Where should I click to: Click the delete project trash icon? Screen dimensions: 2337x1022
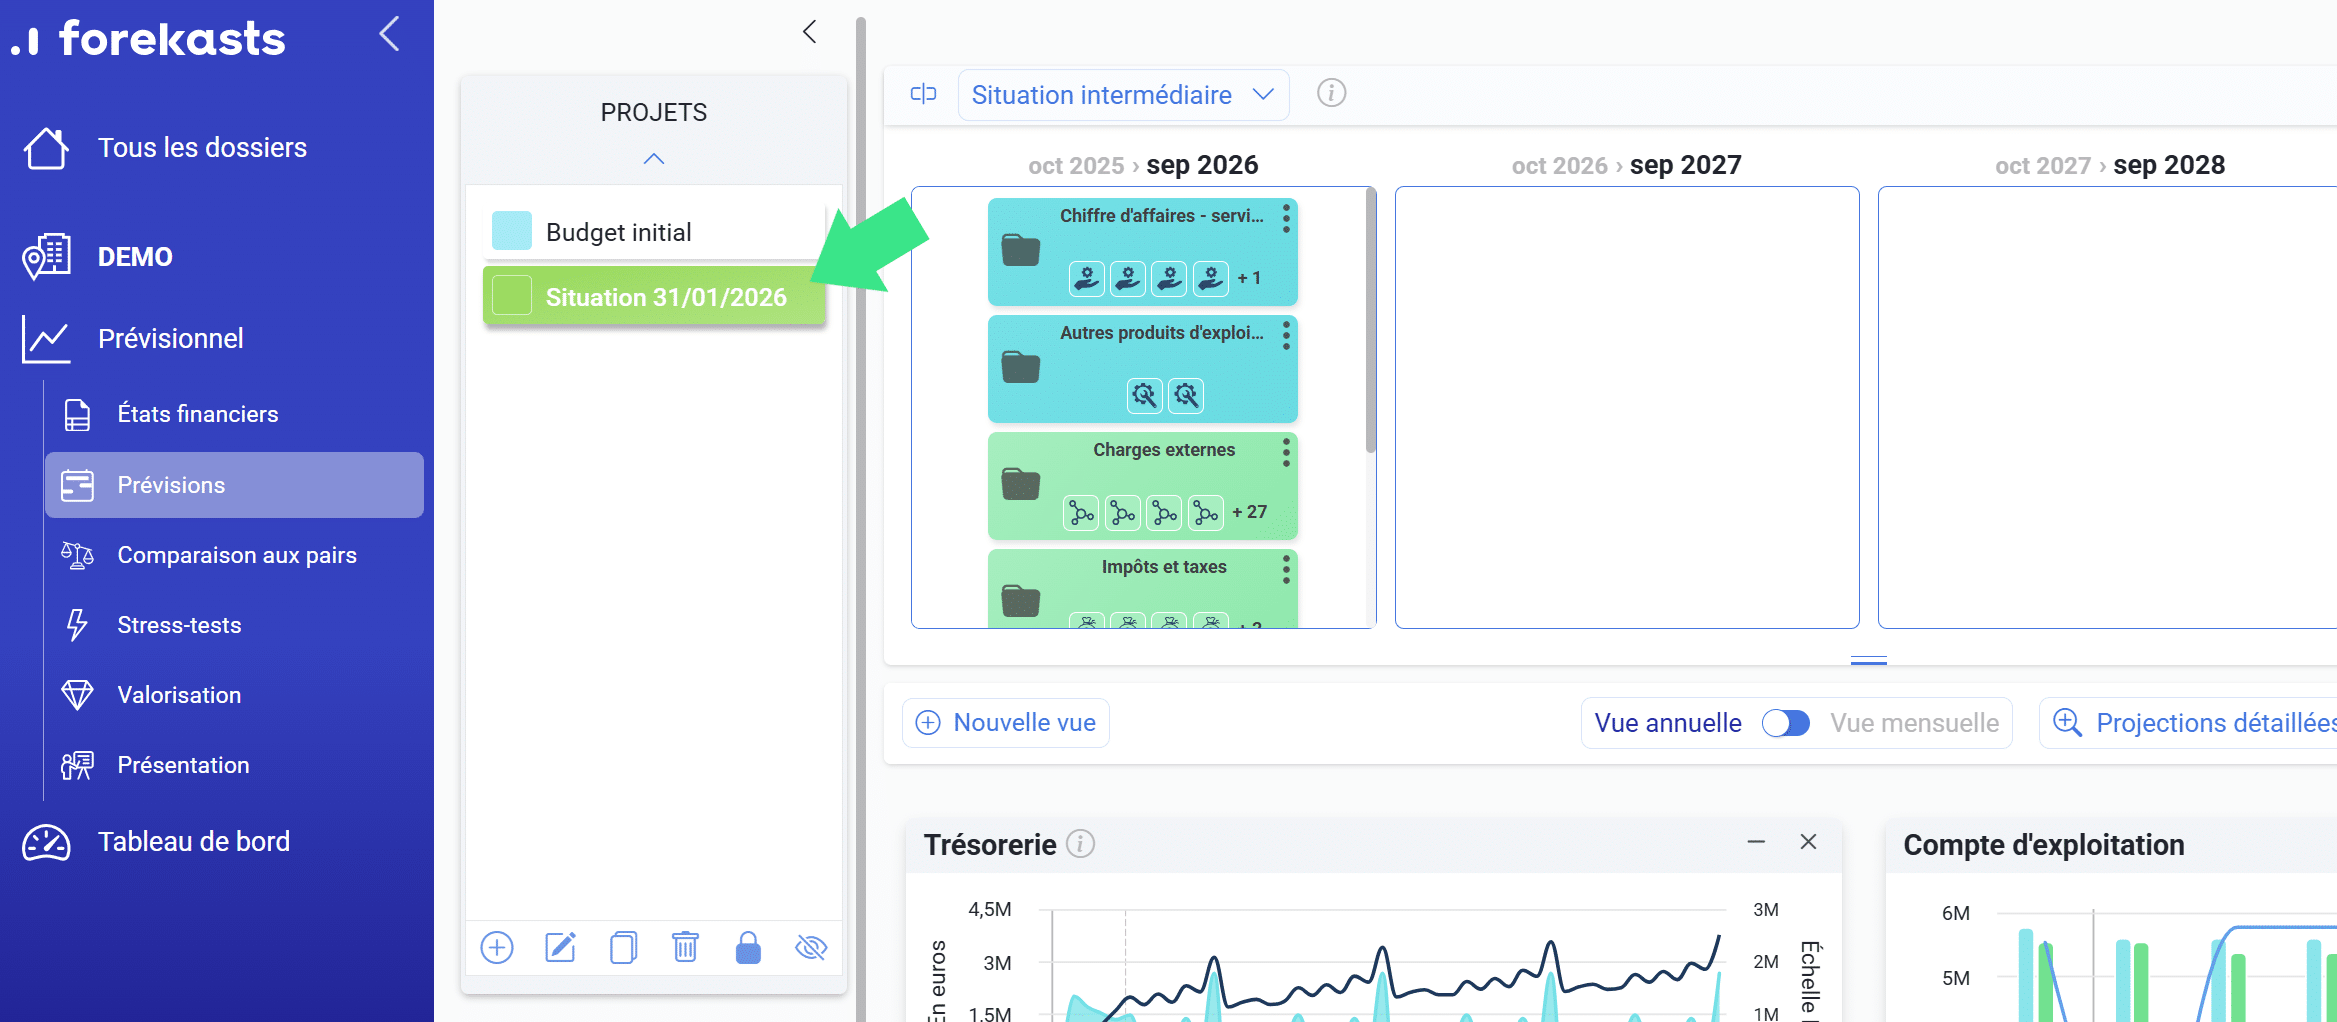tap(685, 947)
